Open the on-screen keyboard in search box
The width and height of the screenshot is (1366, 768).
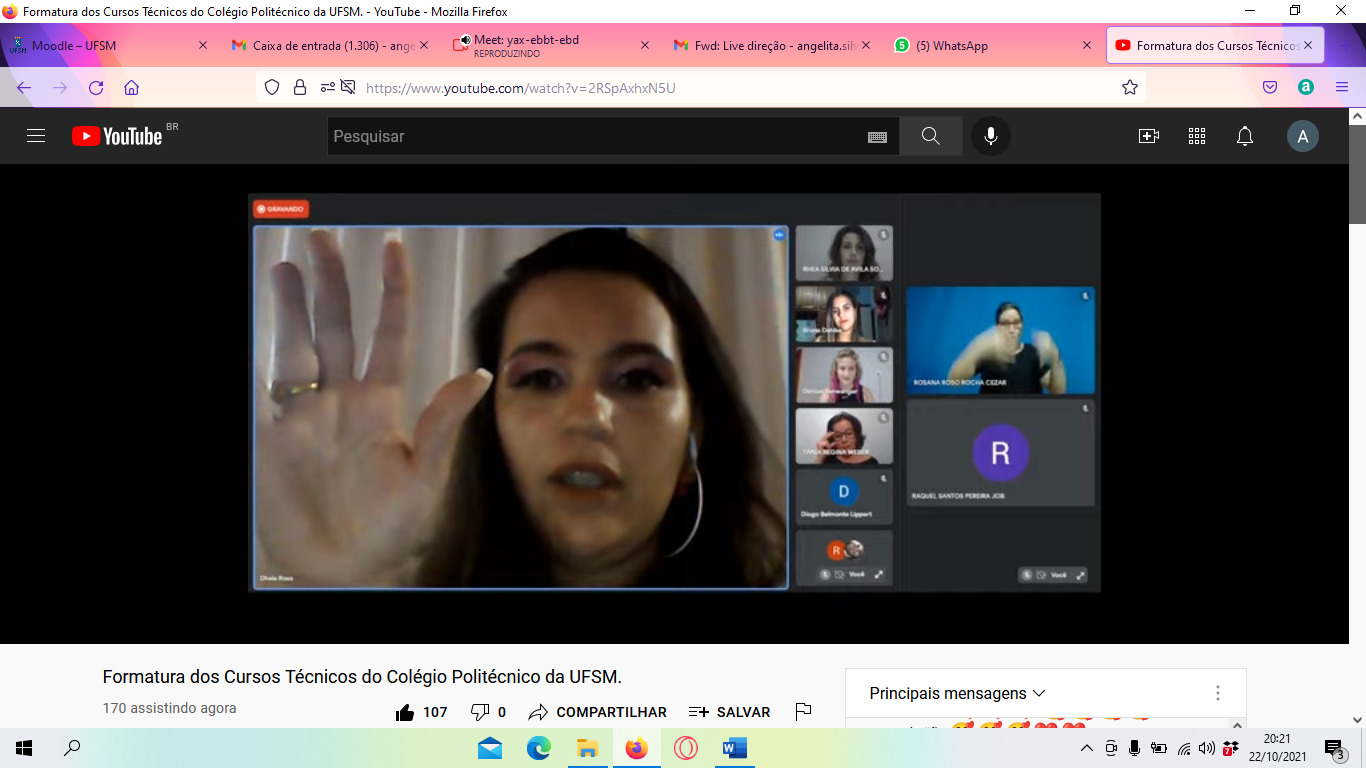[877, 137]
